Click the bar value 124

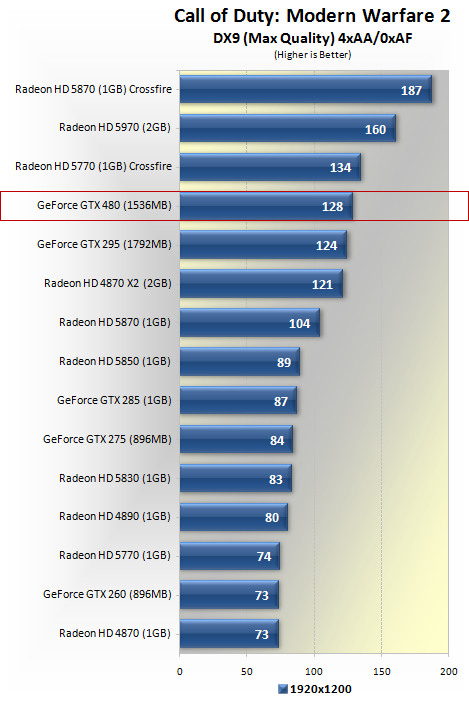[x=326, y=245]
